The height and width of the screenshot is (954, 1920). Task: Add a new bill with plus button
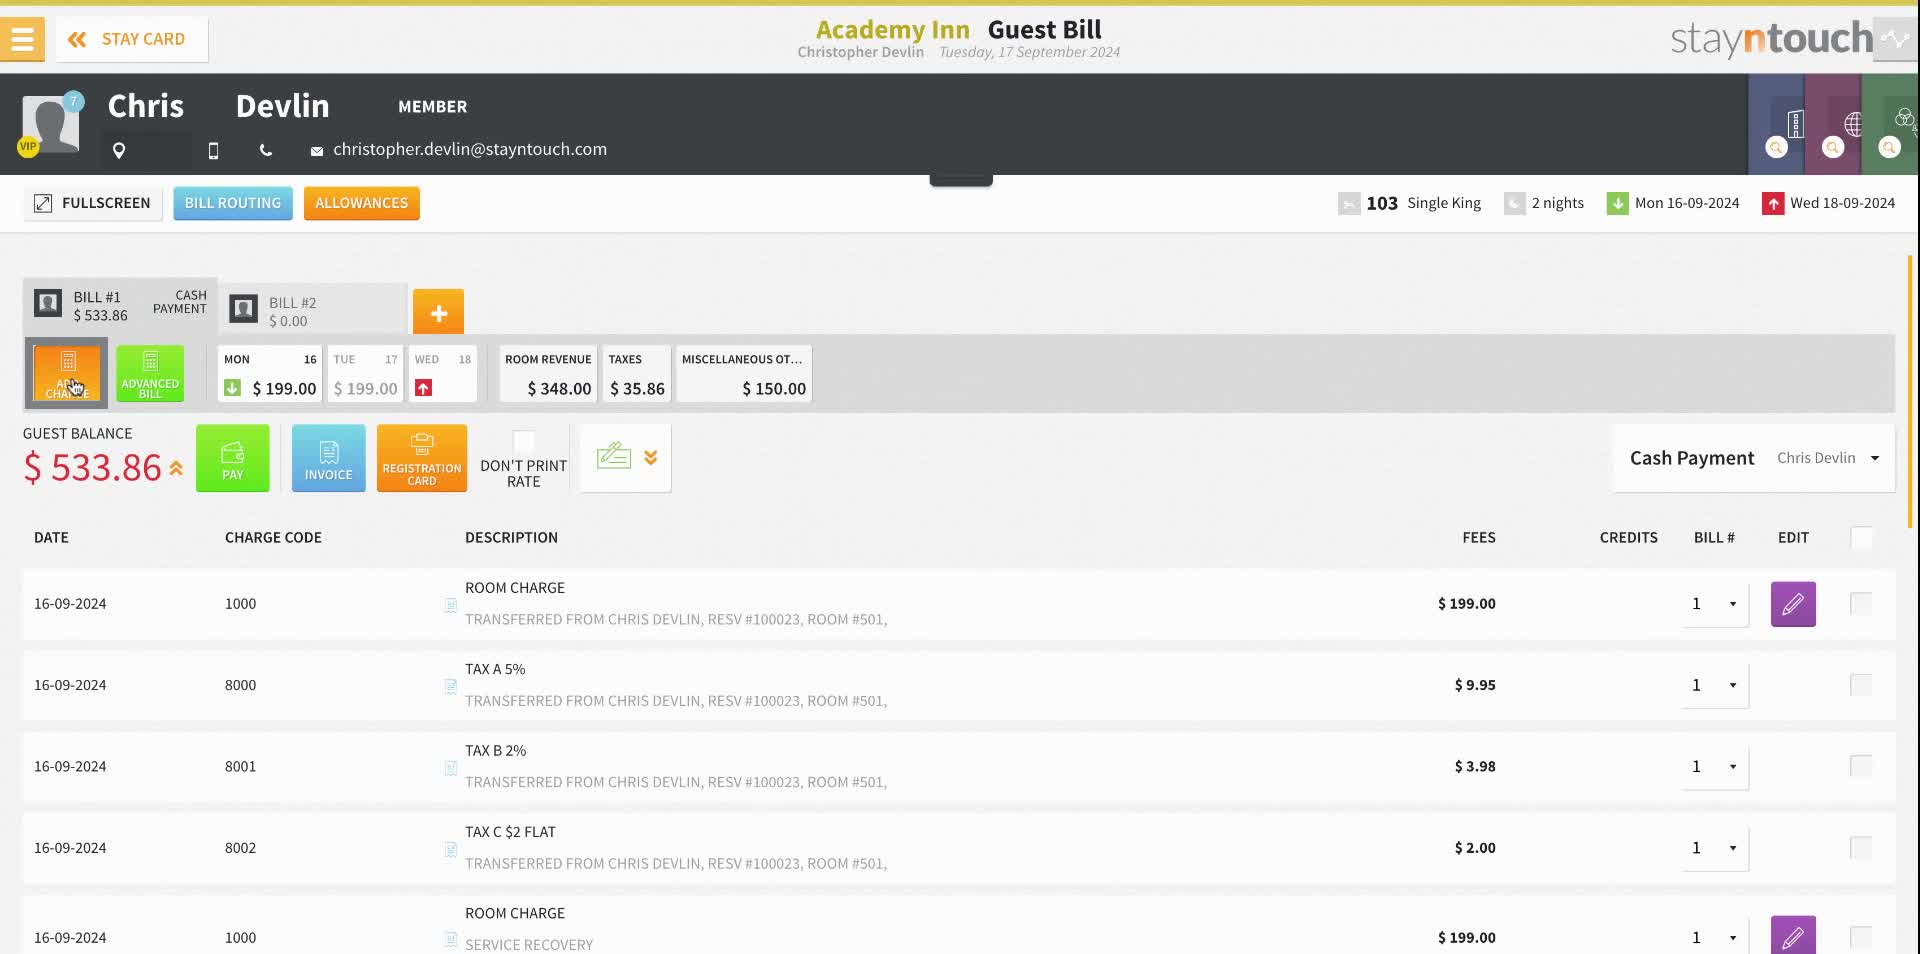438,313
